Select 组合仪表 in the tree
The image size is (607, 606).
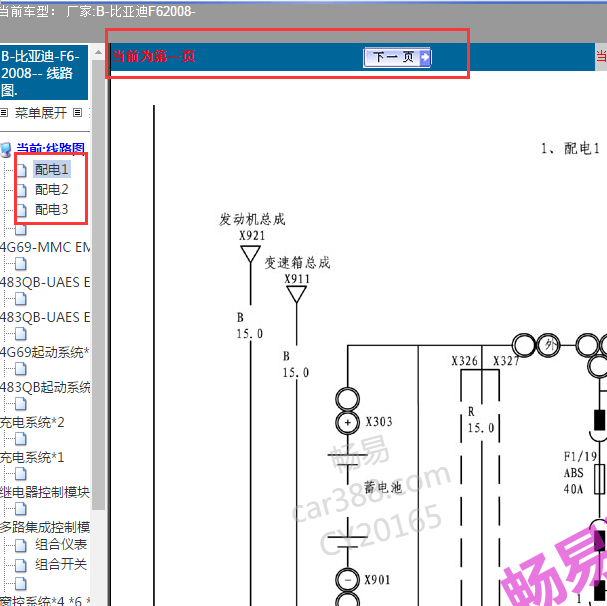(61, 544)
